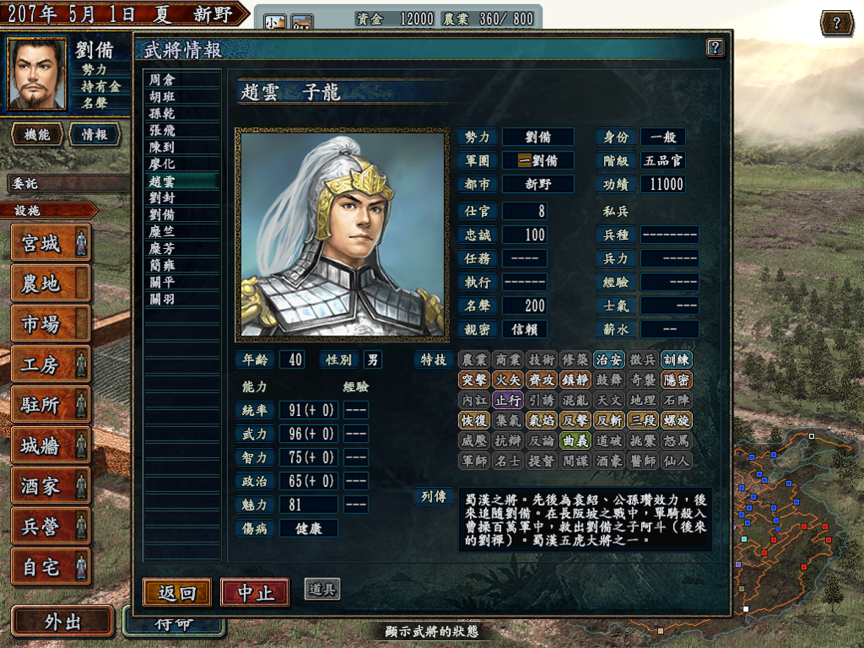
Task: Click the 曲義 green skill icon
Action: point(575,440)
